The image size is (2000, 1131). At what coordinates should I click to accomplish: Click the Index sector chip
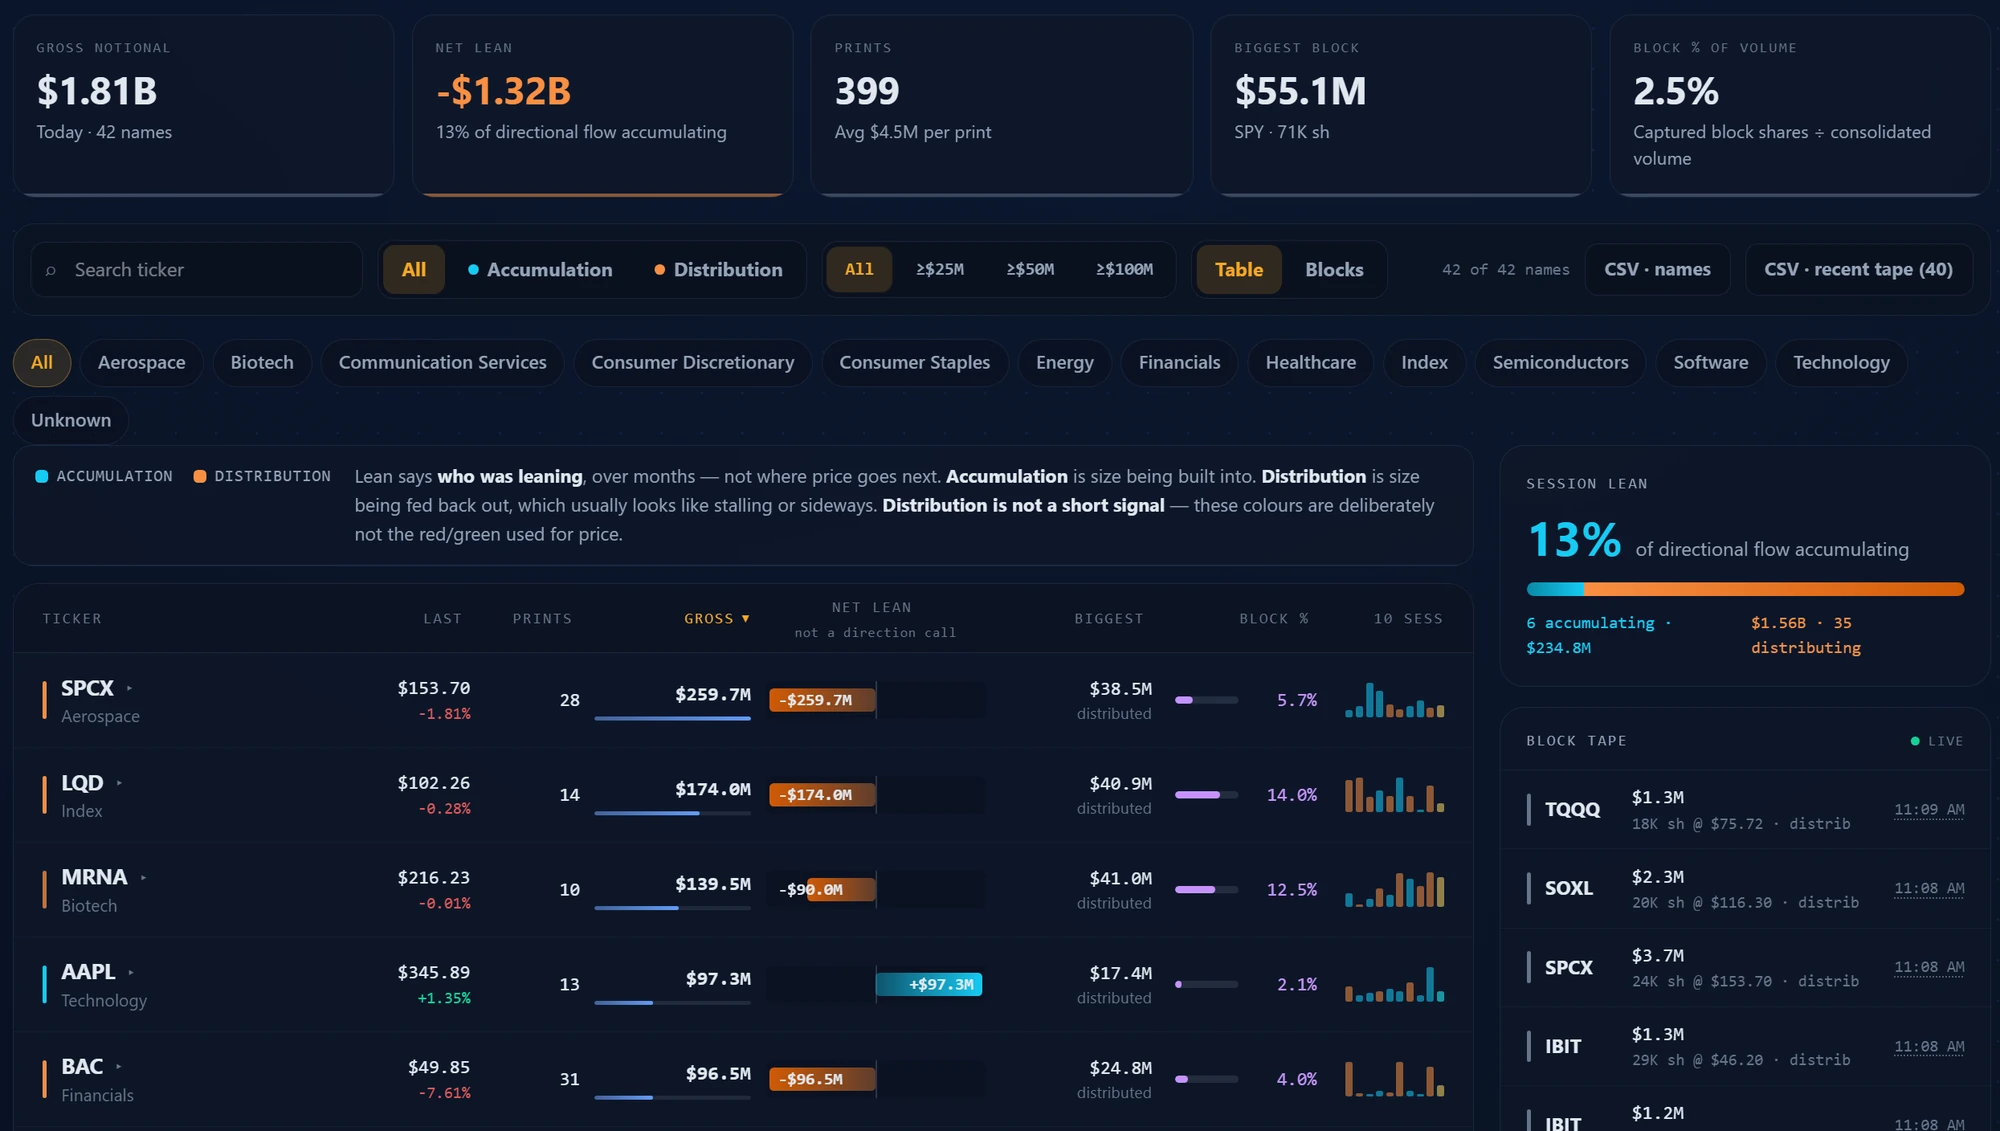pyautogui.click(x=1424, y=363)
